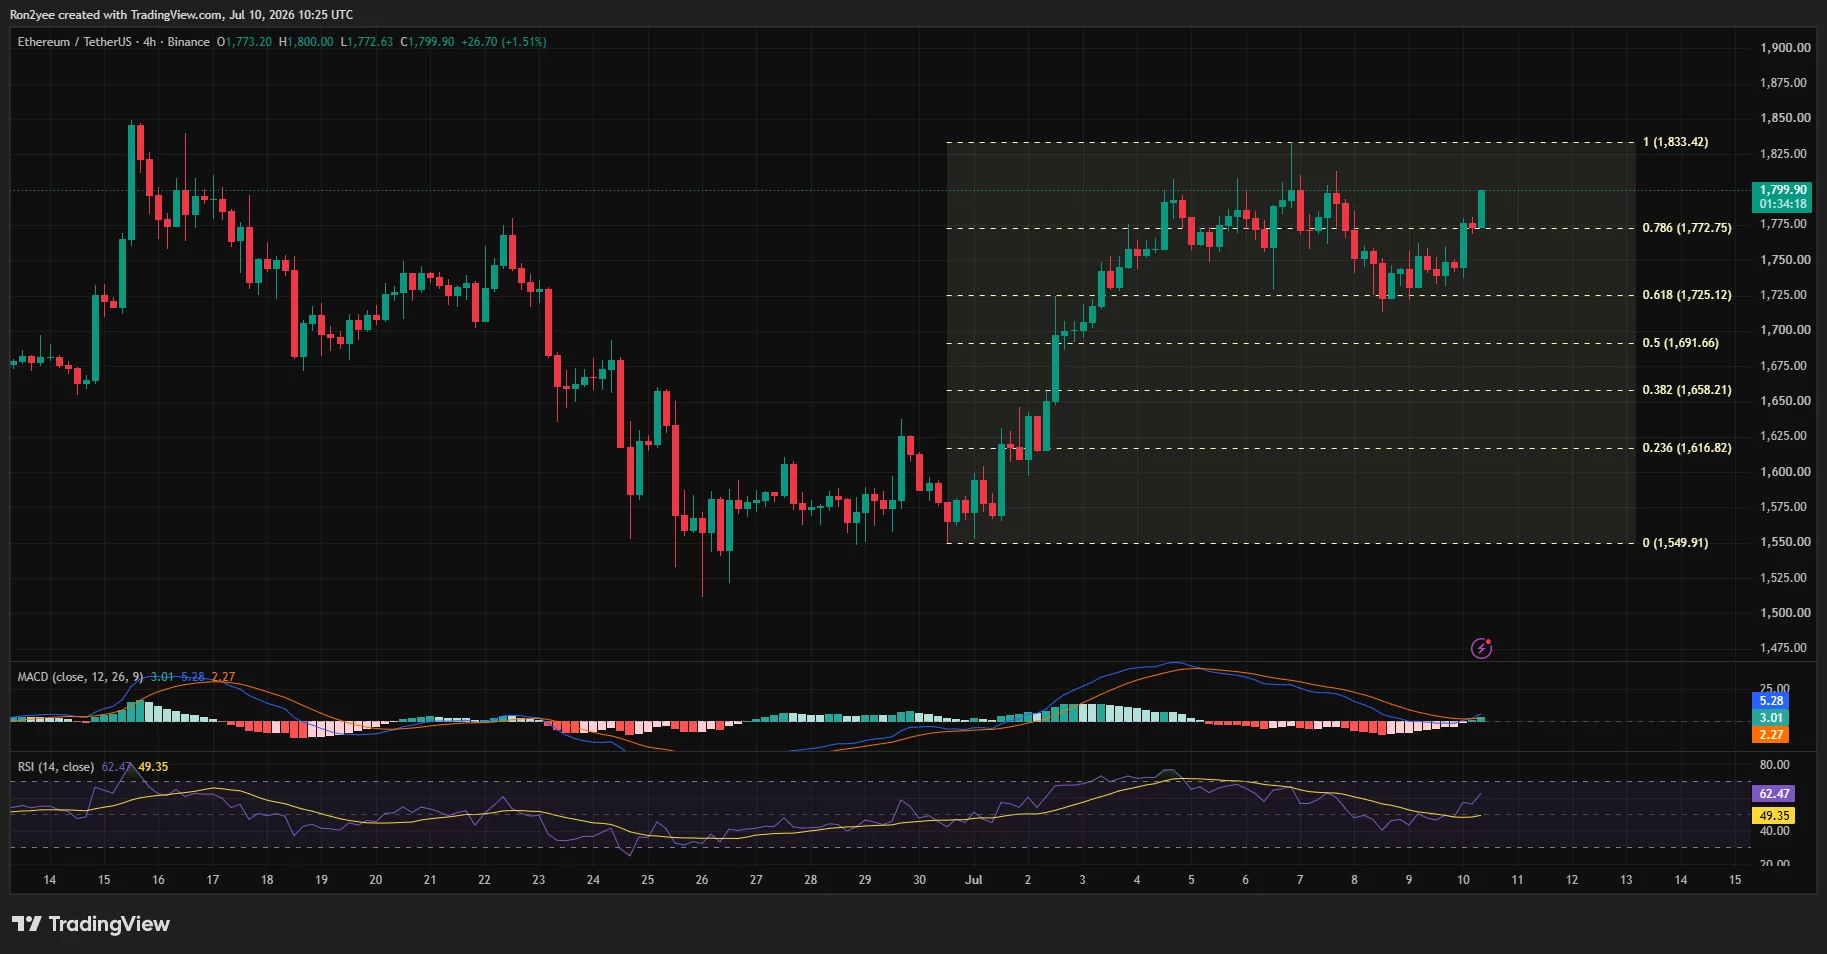Click the date 14 at axis start

click(50, 880)
